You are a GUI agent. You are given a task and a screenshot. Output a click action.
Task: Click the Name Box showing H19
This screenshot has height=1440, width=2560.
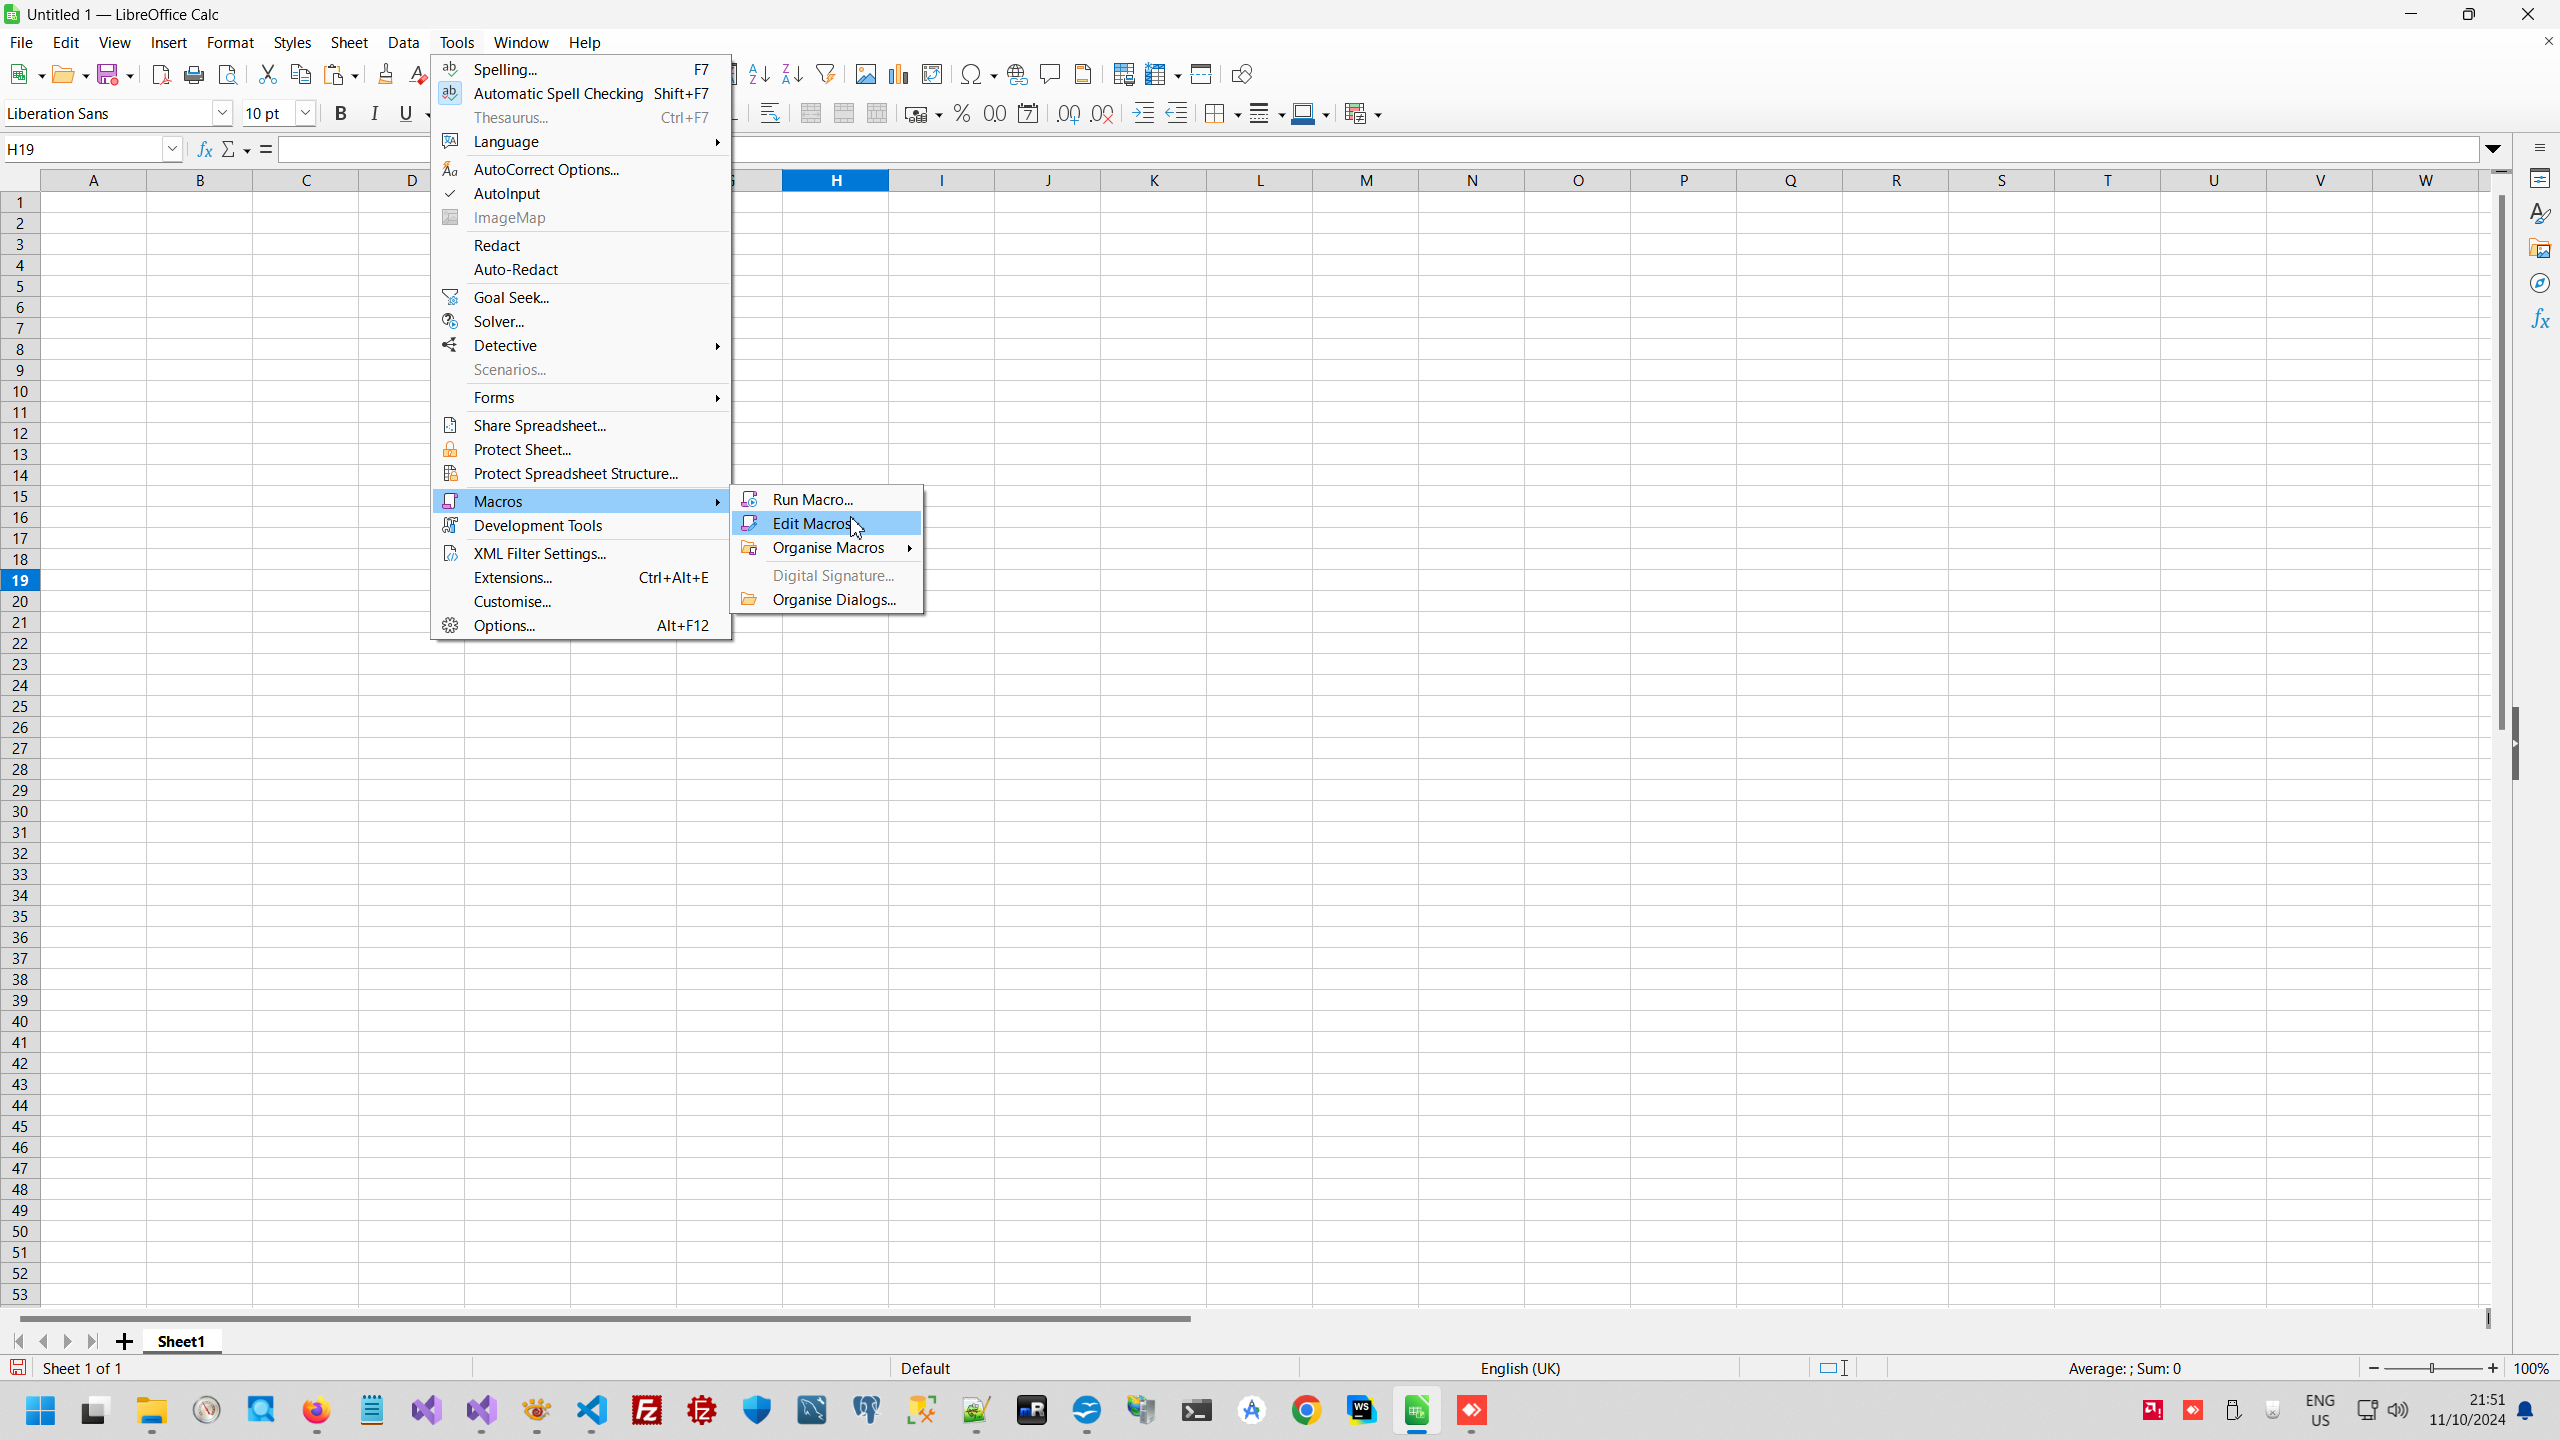(82, 149)
